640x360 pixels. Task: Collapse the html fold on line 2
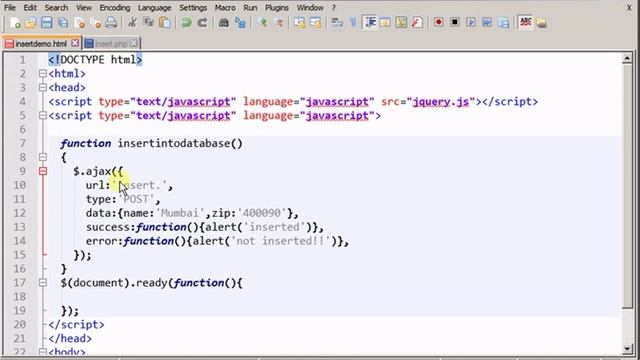42,74
